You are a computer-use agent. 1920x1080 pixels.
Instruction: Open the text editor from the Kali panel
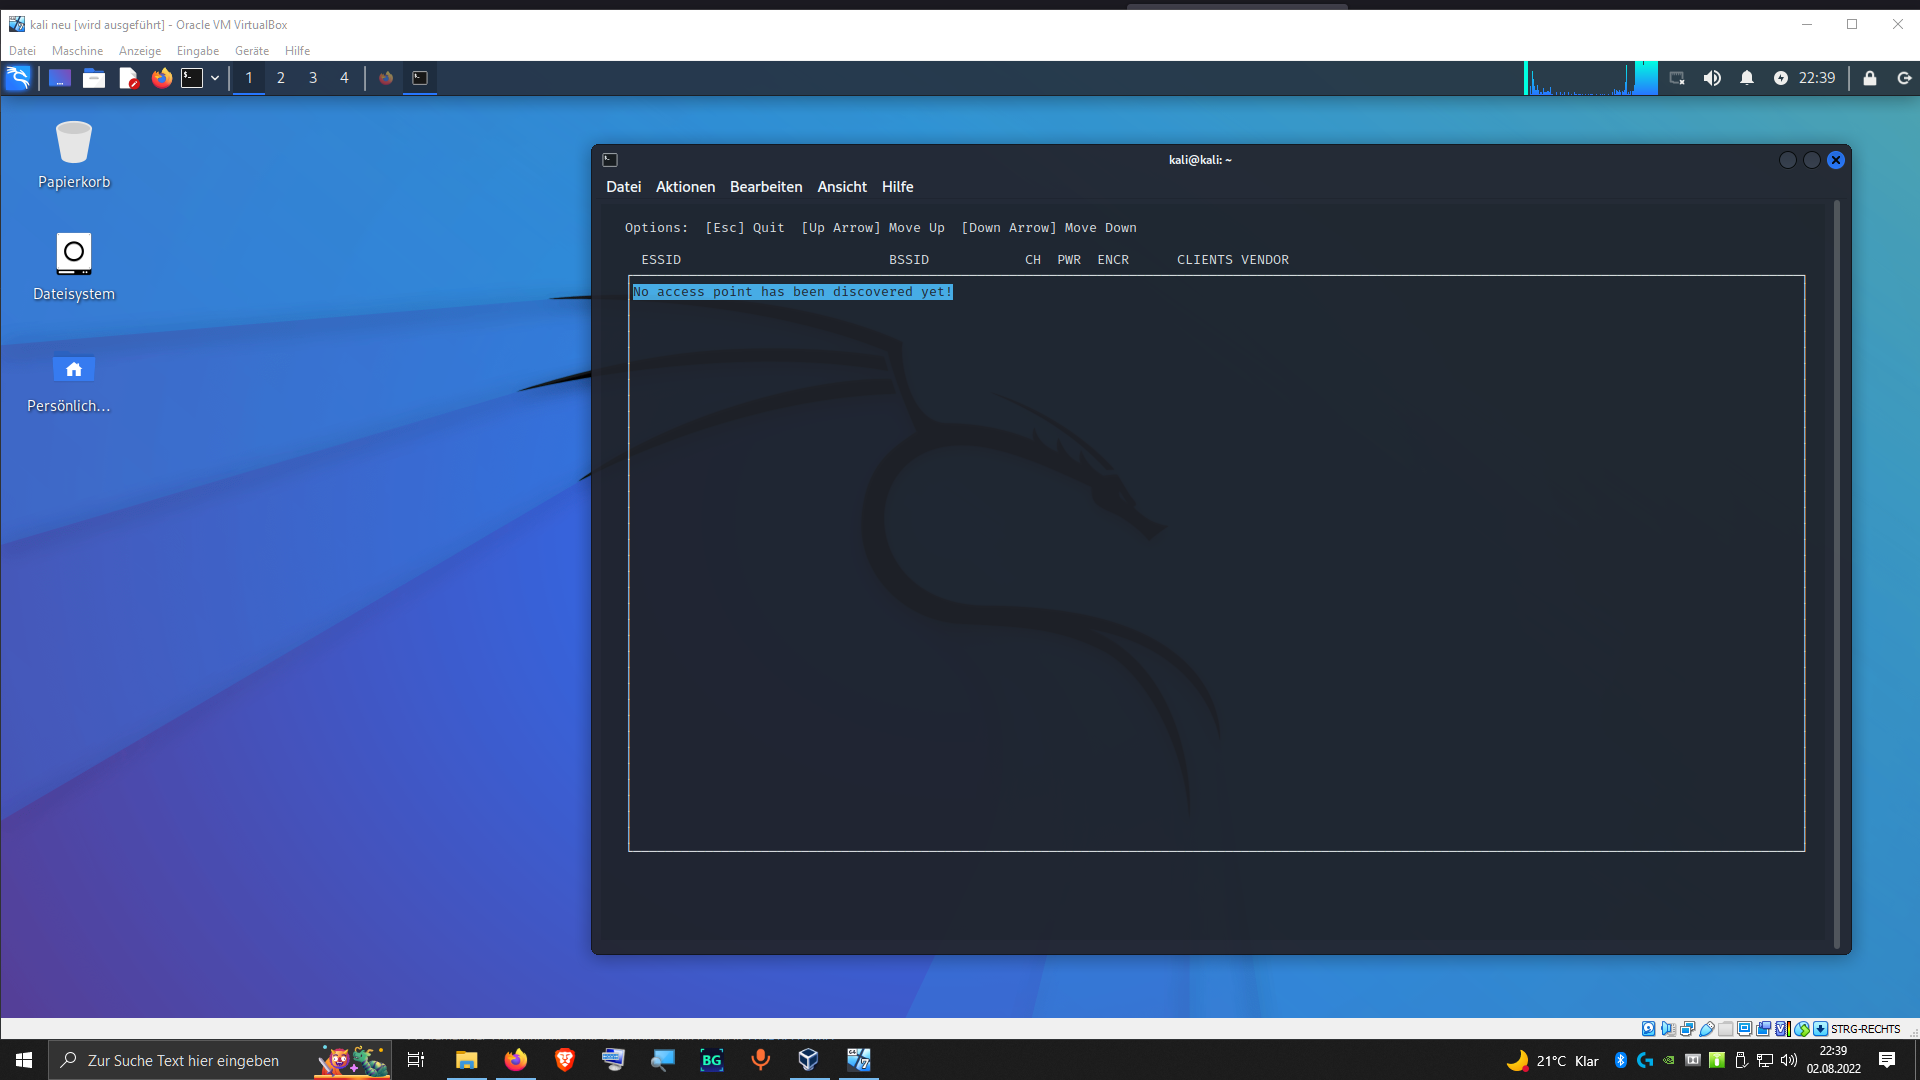point(128,78)
